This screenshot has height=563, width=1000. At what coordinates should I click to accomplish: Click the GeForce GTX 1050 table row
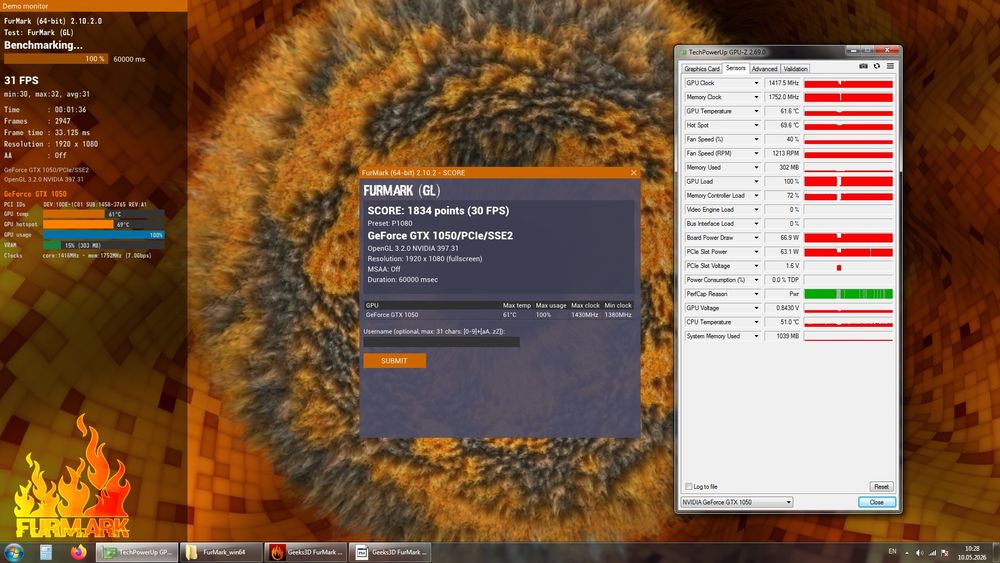(x=498, y=315)
